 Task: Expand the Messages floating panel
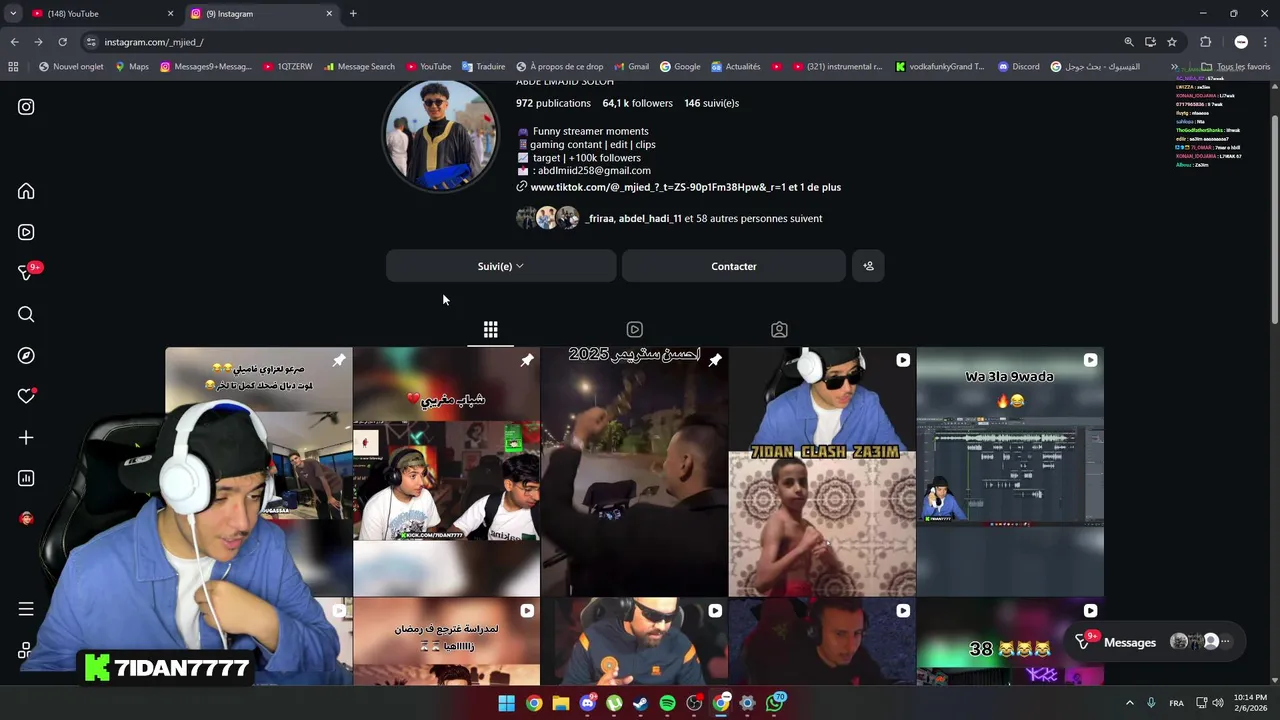[1157, 642]
